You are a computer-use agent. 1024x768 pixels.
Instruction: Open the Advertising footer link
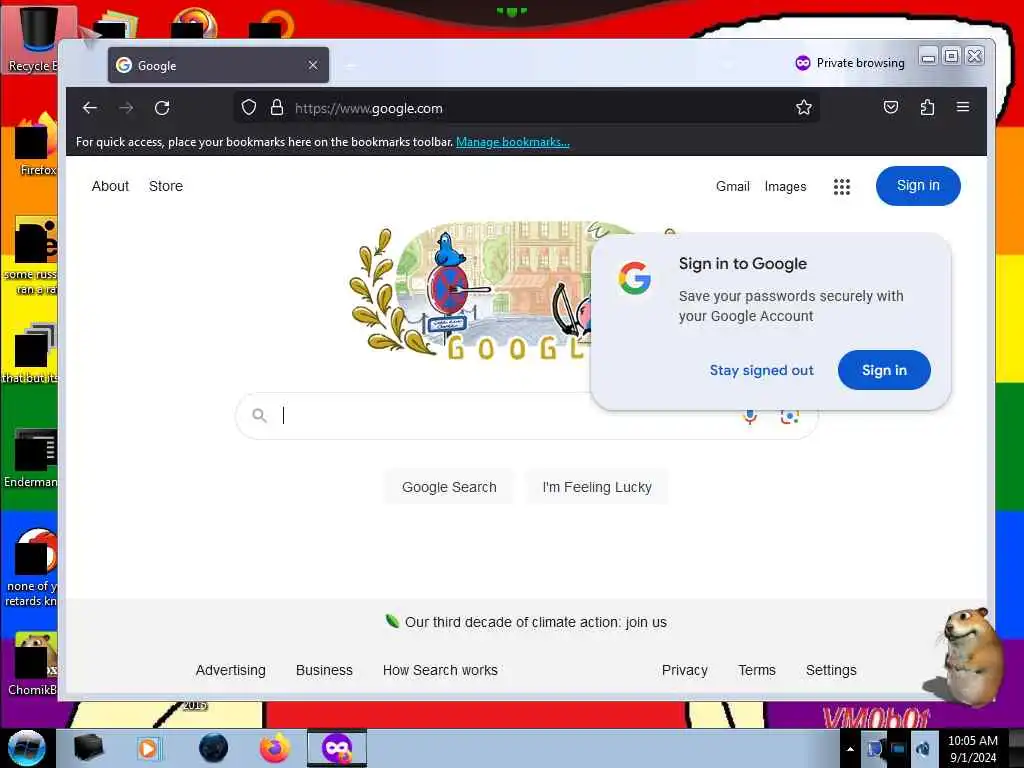pyautogui.click(x=231, y=670)
